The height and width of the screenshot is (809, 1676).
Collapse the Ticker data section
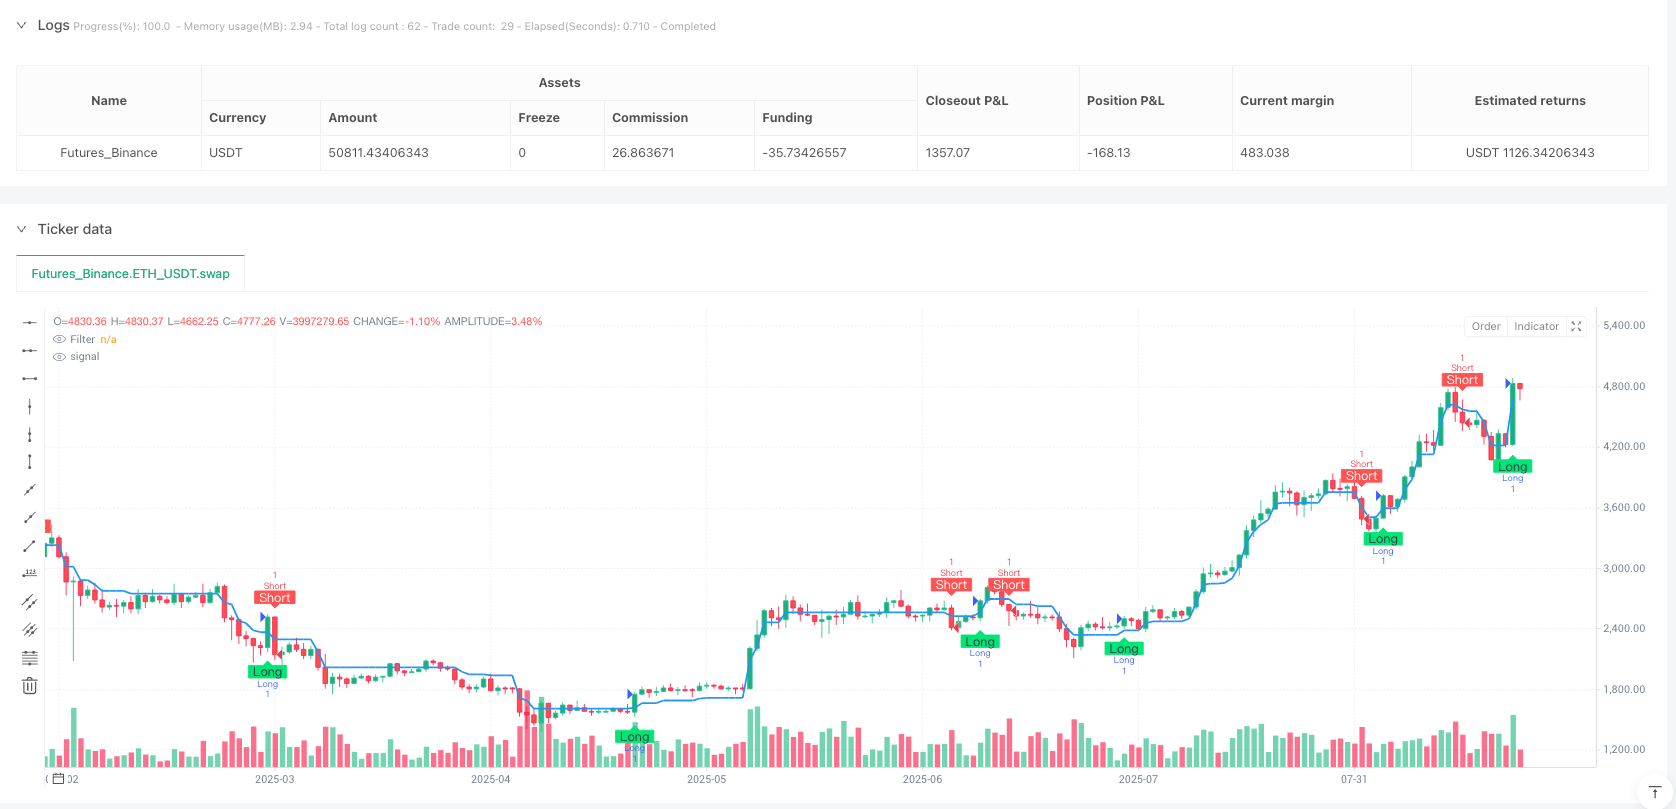[x=21, y=229]
